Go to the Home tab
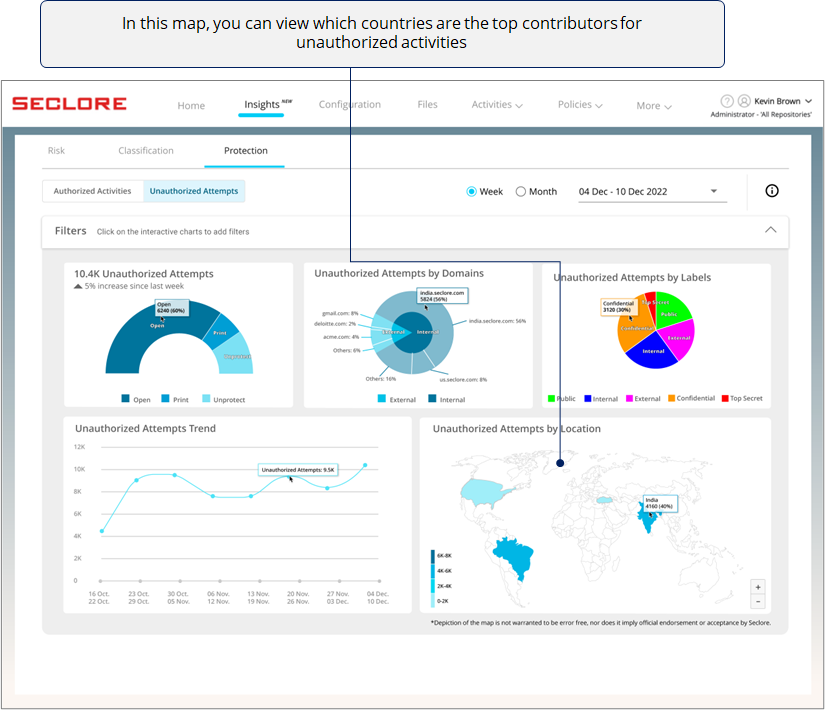 pos(191,105)
